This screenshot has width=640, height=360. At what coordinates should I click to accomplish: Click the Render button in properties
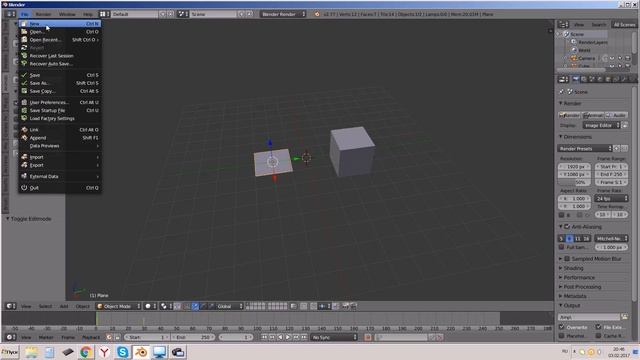(569, 116)
